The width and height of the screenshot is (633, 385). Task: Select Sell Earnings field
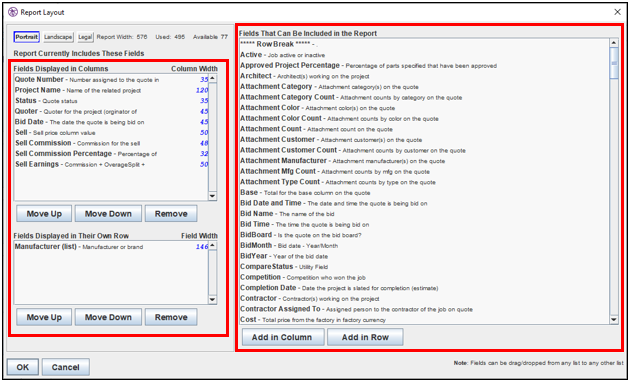click(x=111, y=164)
